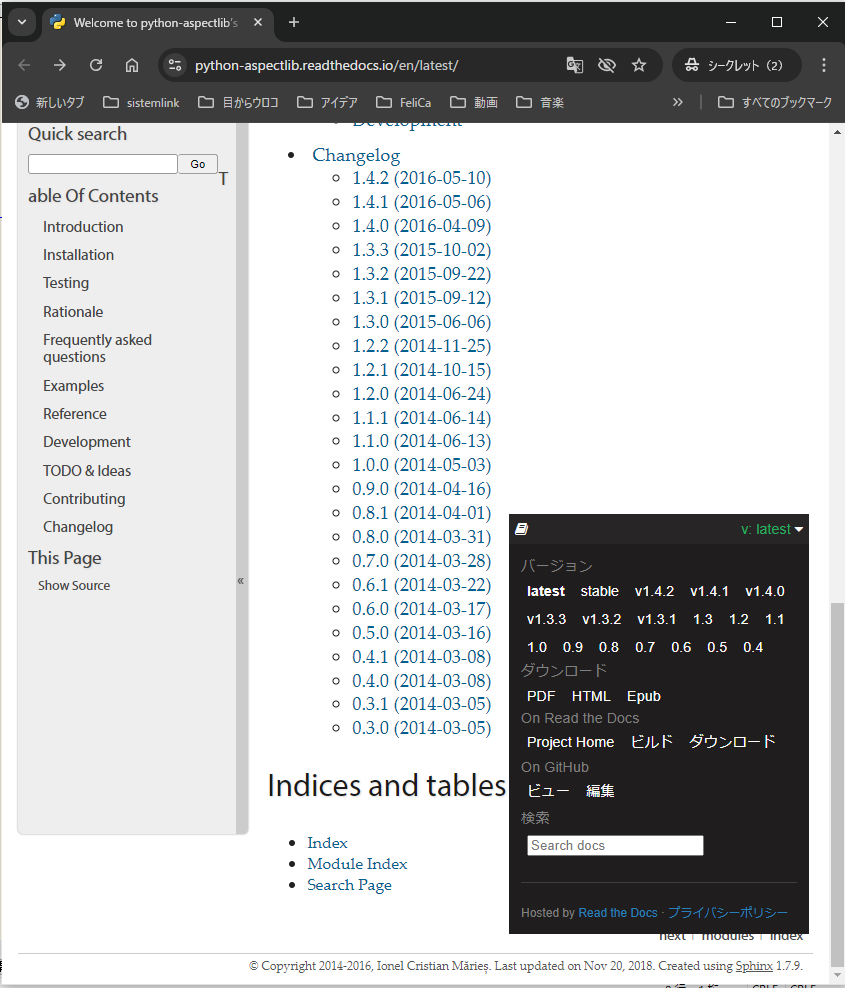Click the book icon on the versions flyout
This screenshot has height=988, width=845.
[x=521, y=527]
